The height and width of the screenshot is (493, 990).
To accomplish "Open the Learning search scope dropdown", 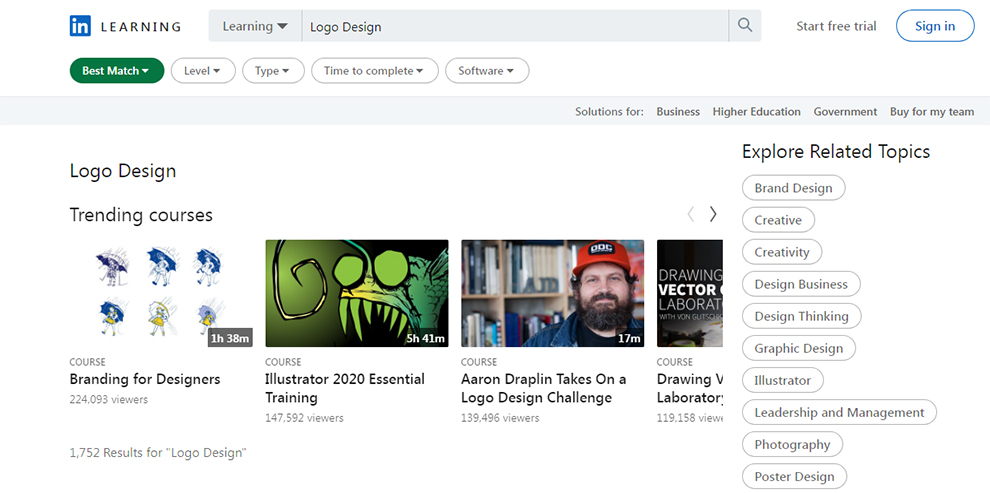I will tap(255, 26).
